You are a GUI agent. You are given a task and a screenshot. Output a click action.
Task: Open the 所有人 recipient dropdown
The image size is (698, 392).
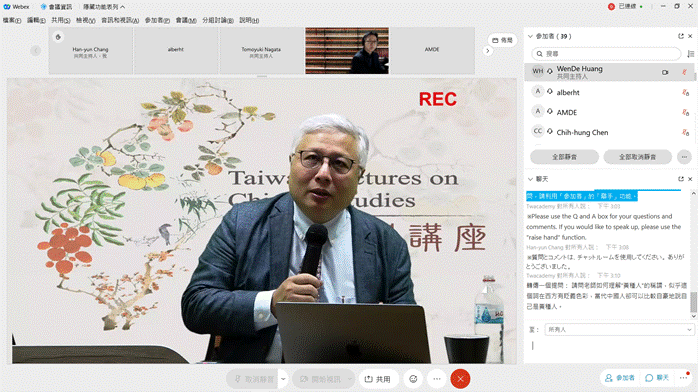(620, 330)
